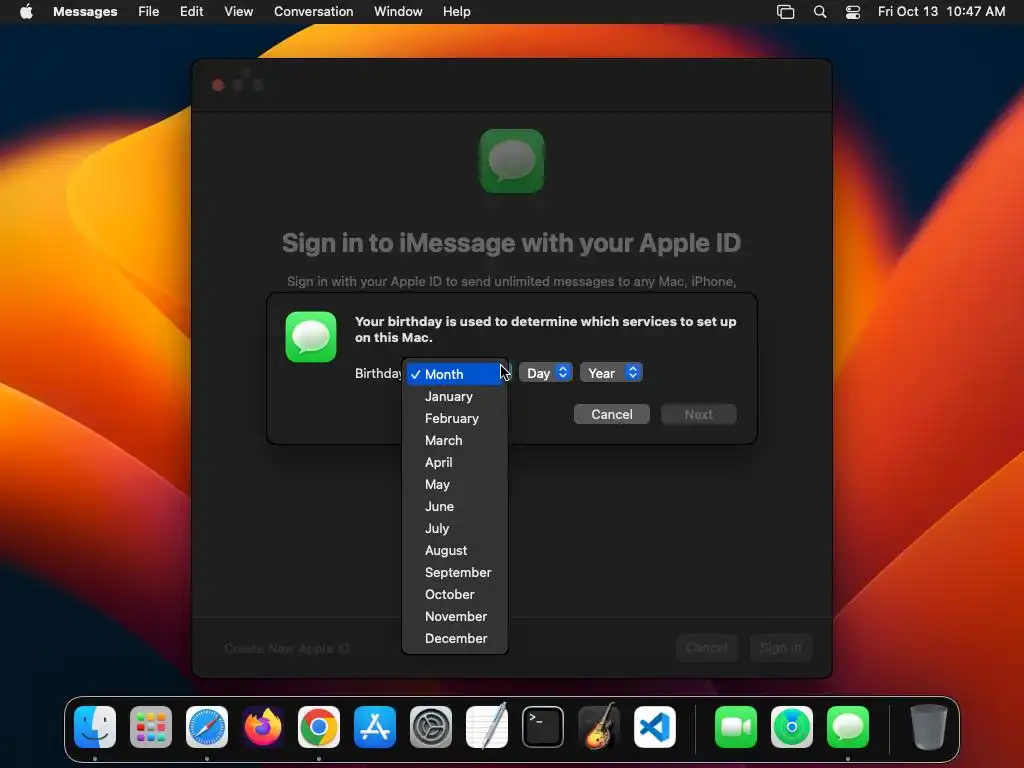Open the Edit menu

point(191,12)
